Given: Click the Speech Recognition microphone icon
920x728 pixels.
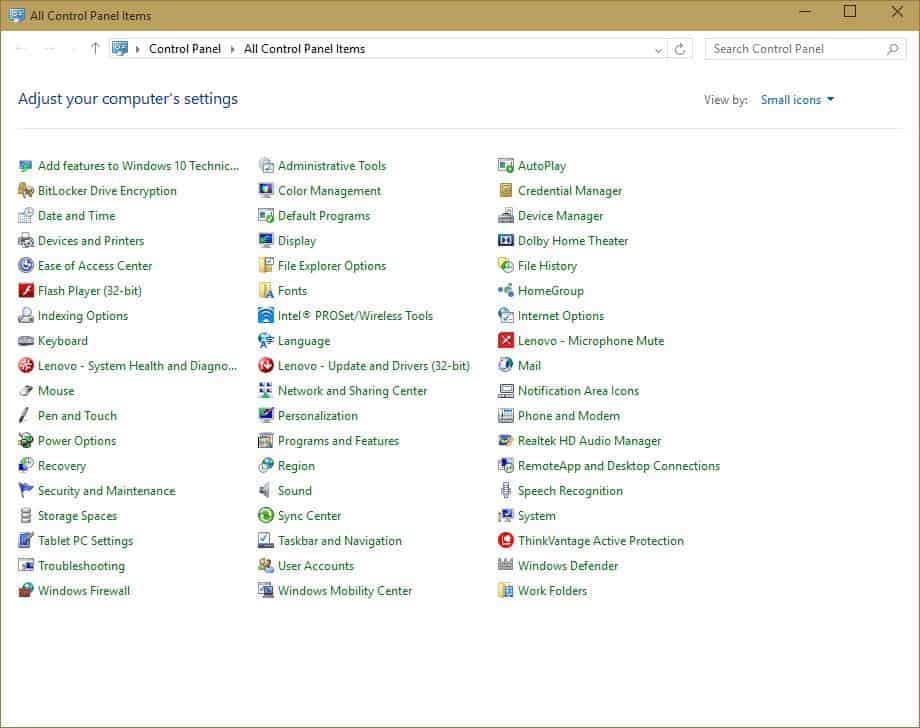Looking at the screenshot, I should (x=506, y=490).
